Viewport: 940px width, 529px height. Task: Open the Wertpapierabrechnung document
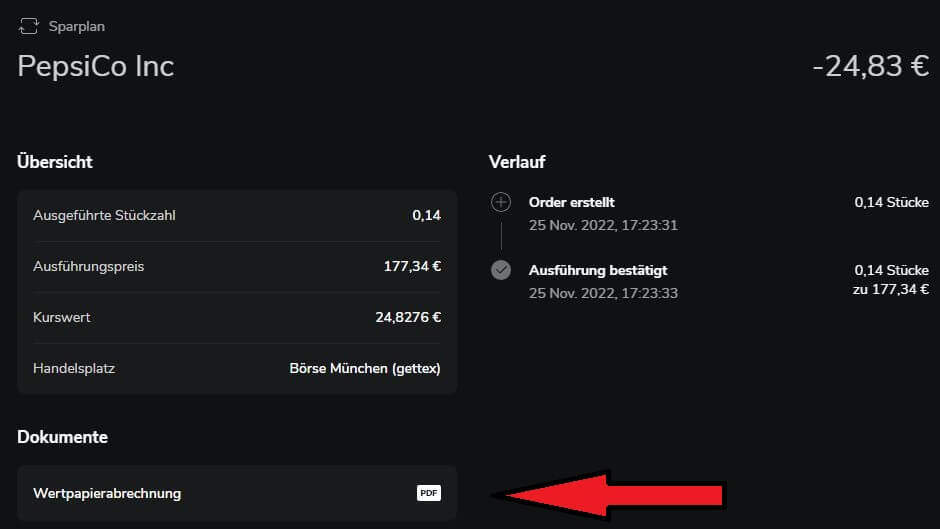pos(107,493)
